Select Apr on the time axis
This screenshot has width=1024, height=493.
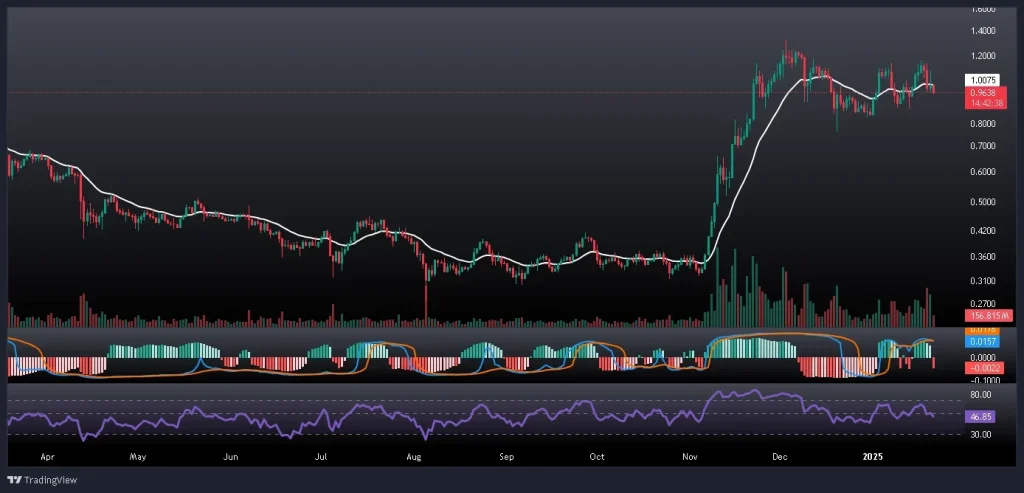click(x=46, y=455)
